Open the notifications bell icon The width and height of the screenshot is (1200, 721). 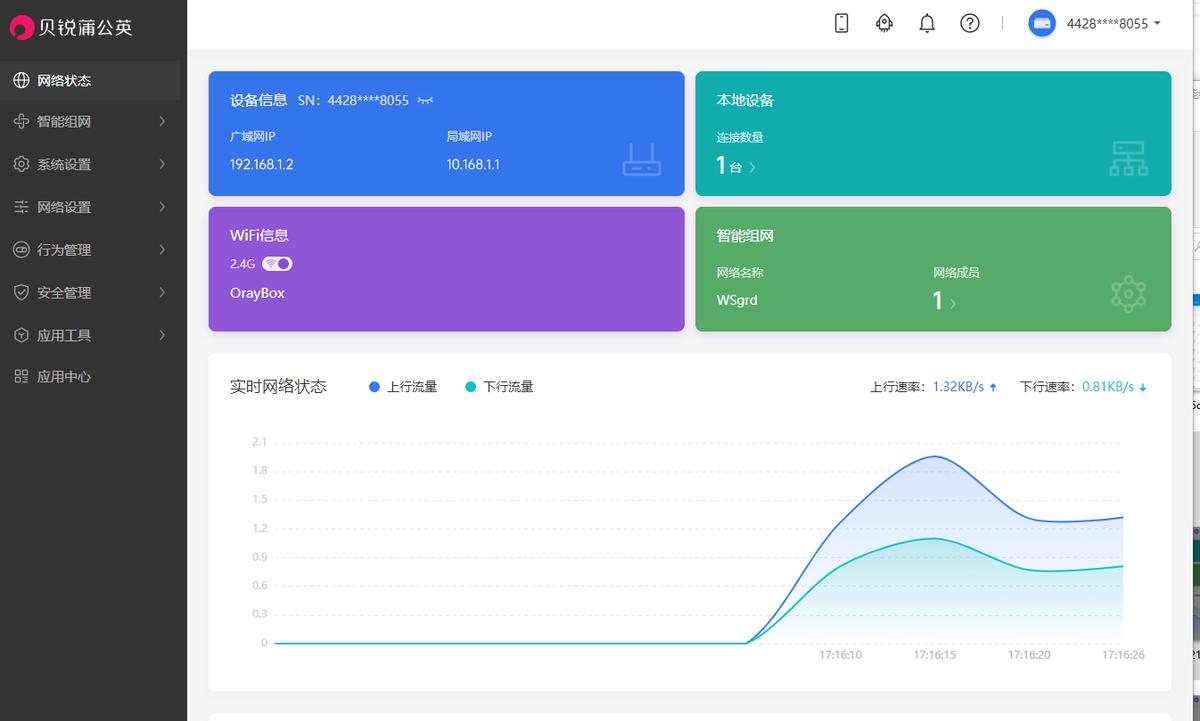point(926,22)
